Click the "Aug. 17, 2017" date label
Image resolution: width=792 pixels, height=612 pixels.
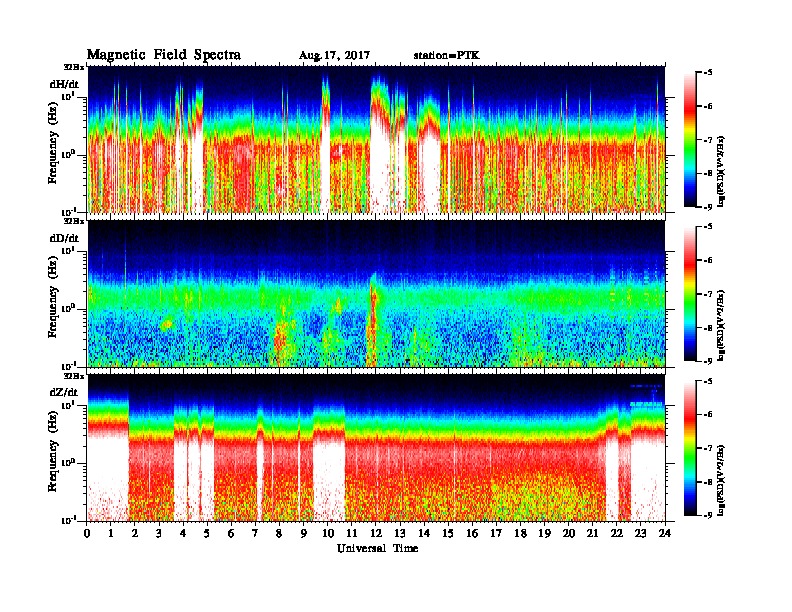coord(334,56)
